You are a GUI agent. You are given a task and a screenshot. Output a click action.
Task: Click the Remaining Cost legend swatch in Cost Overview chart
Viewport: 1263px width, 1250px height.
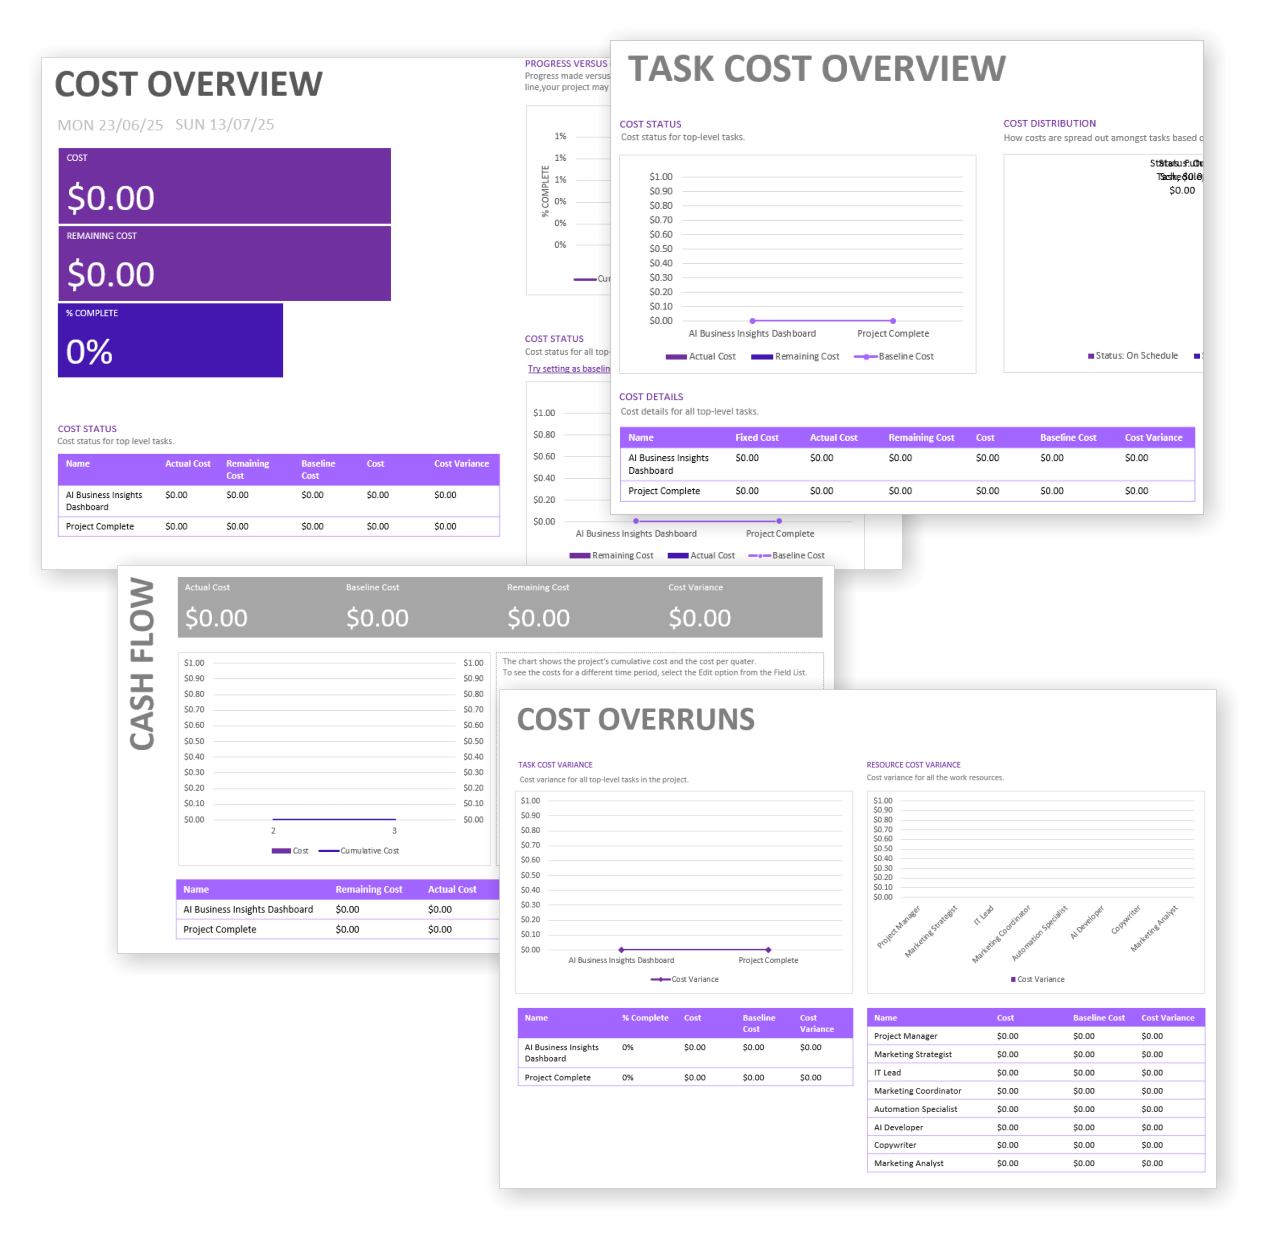[580, 556]
